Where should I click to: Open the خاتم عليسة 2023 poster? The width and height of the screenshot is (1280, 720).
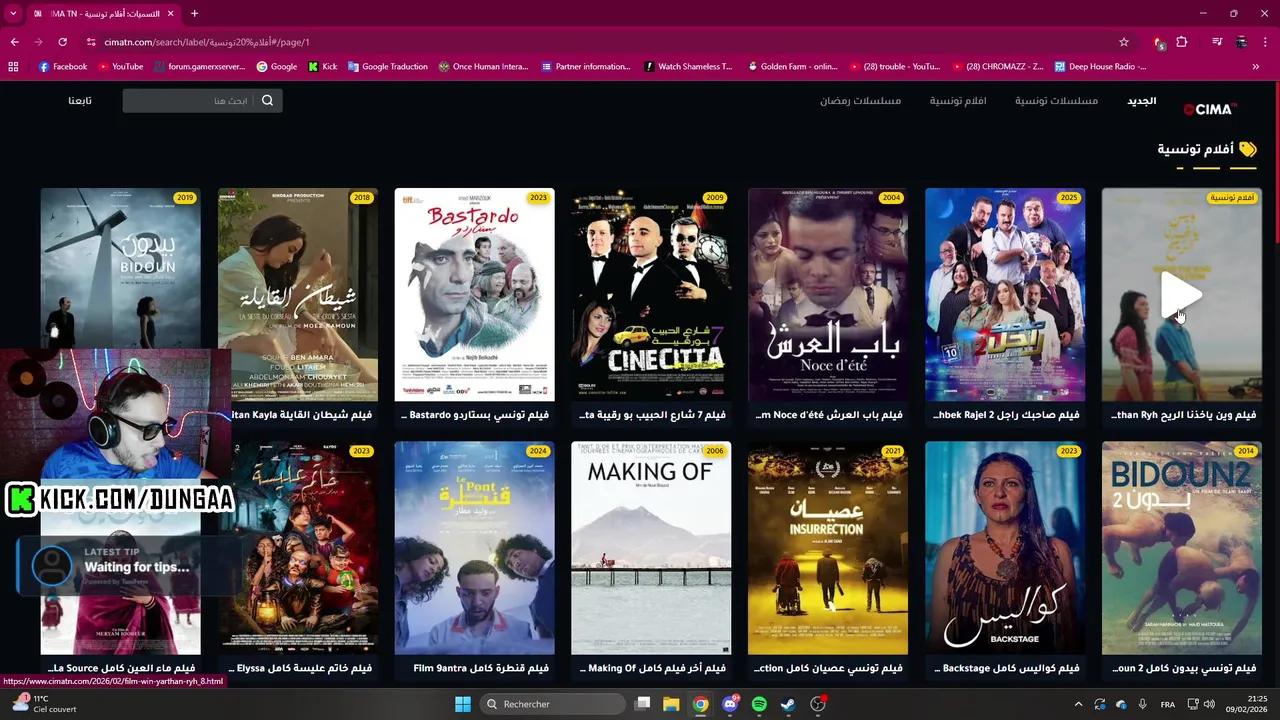point(298,548)
